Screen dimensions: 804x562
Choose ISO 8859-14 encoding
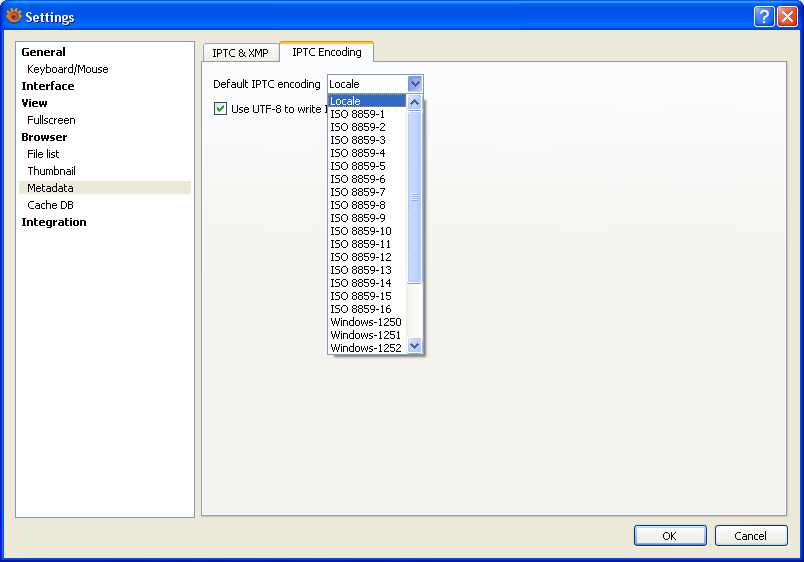(x=367, y=283)
